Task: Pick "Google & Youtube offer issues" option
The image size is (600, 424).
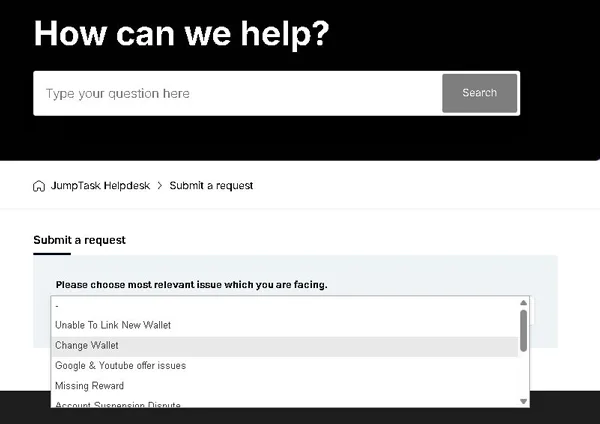Action: 120,365
